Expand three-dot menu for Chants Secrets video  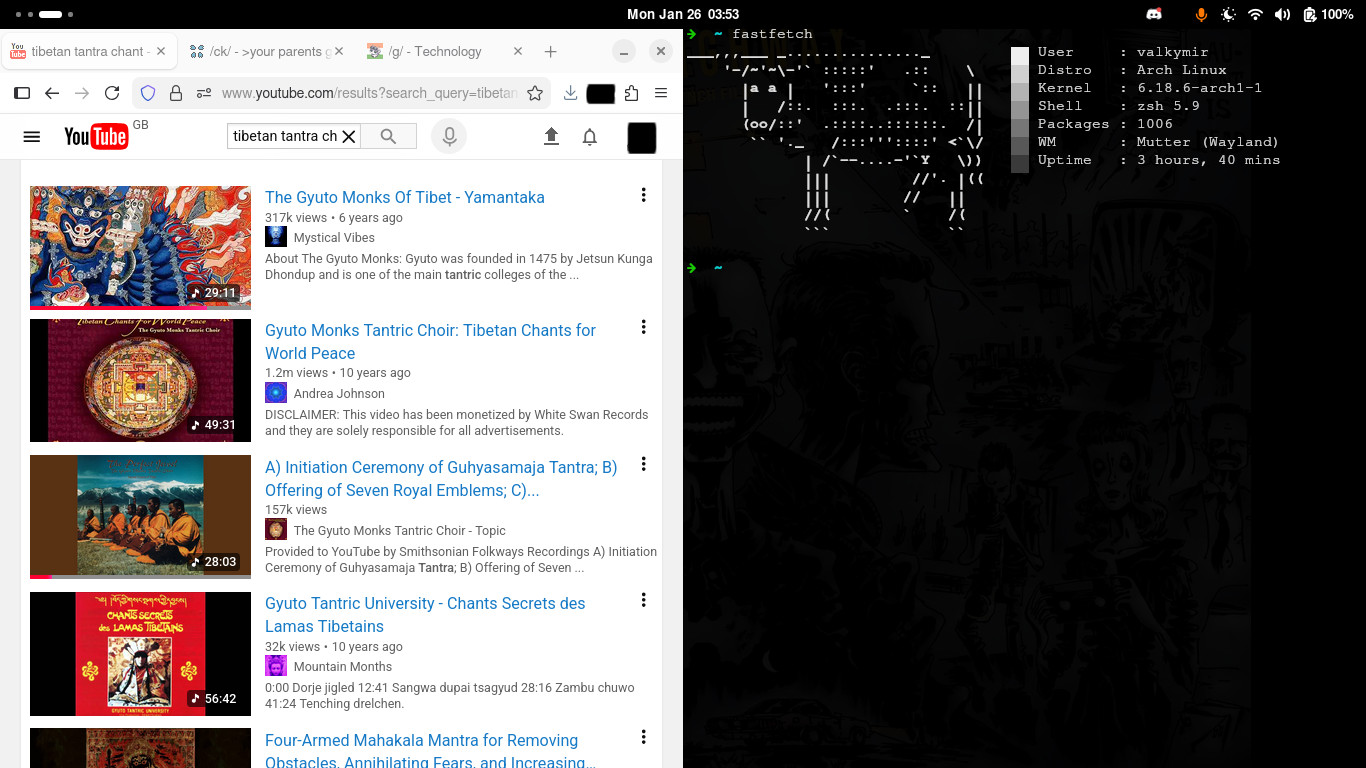(644, 600)
